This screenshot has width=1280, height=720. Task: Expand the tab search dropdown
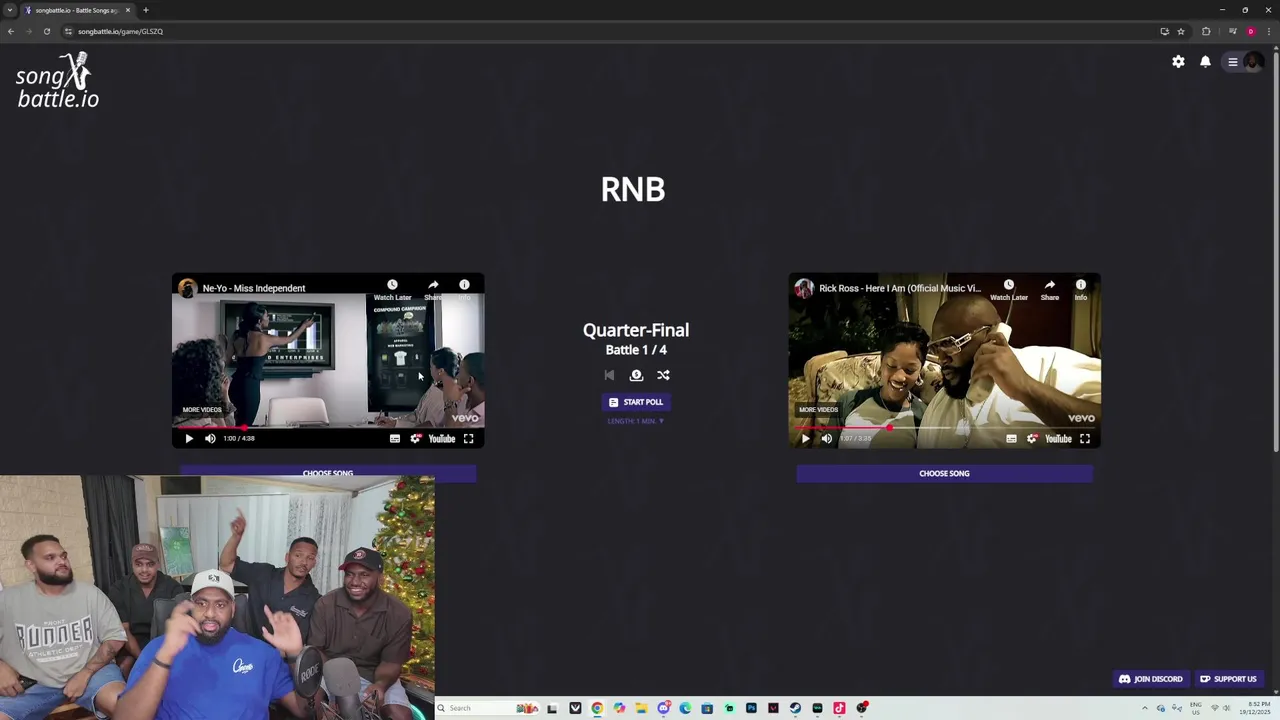point(10,10)
